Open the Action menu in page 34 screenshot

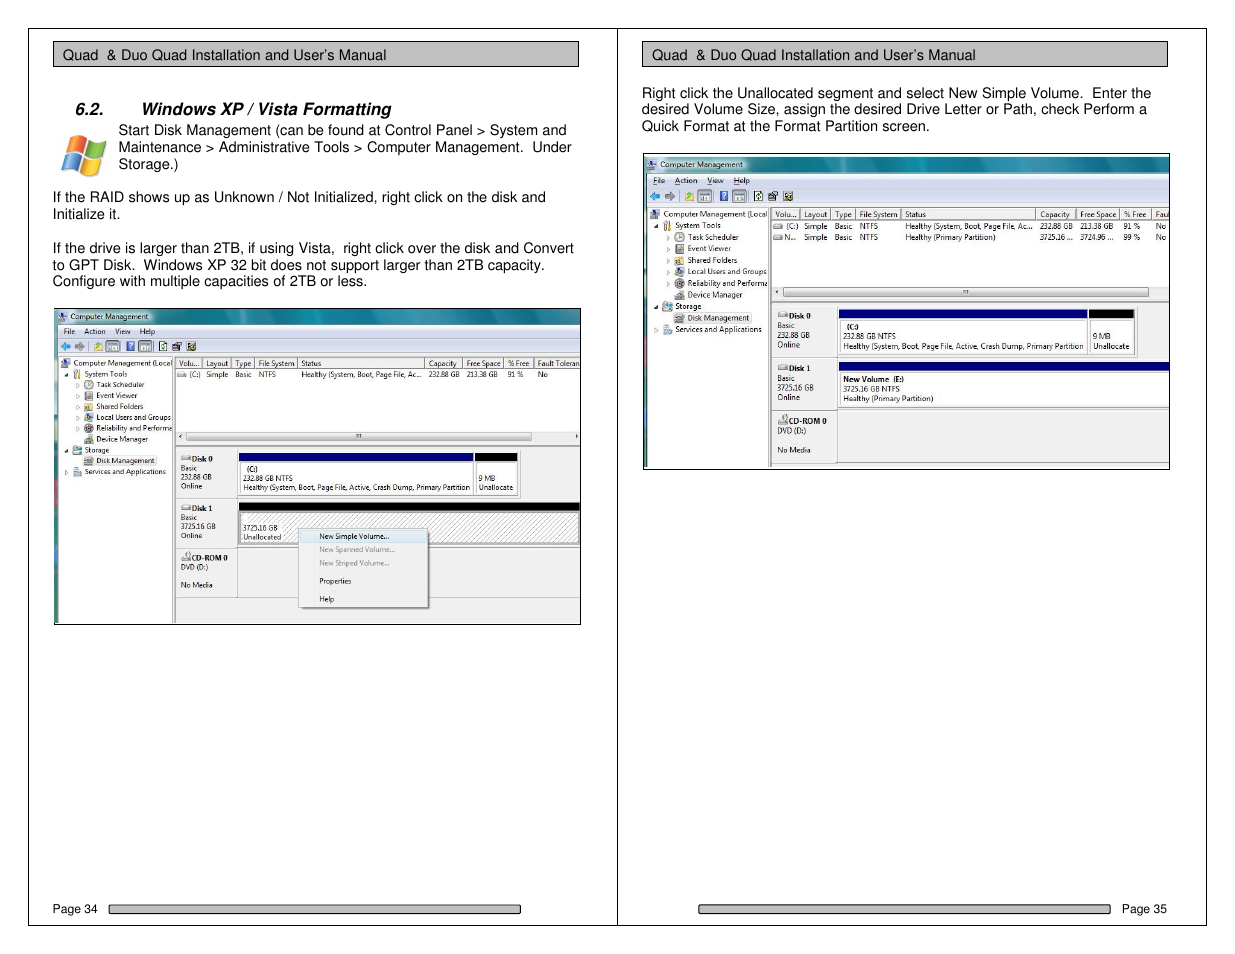point(95,331)
